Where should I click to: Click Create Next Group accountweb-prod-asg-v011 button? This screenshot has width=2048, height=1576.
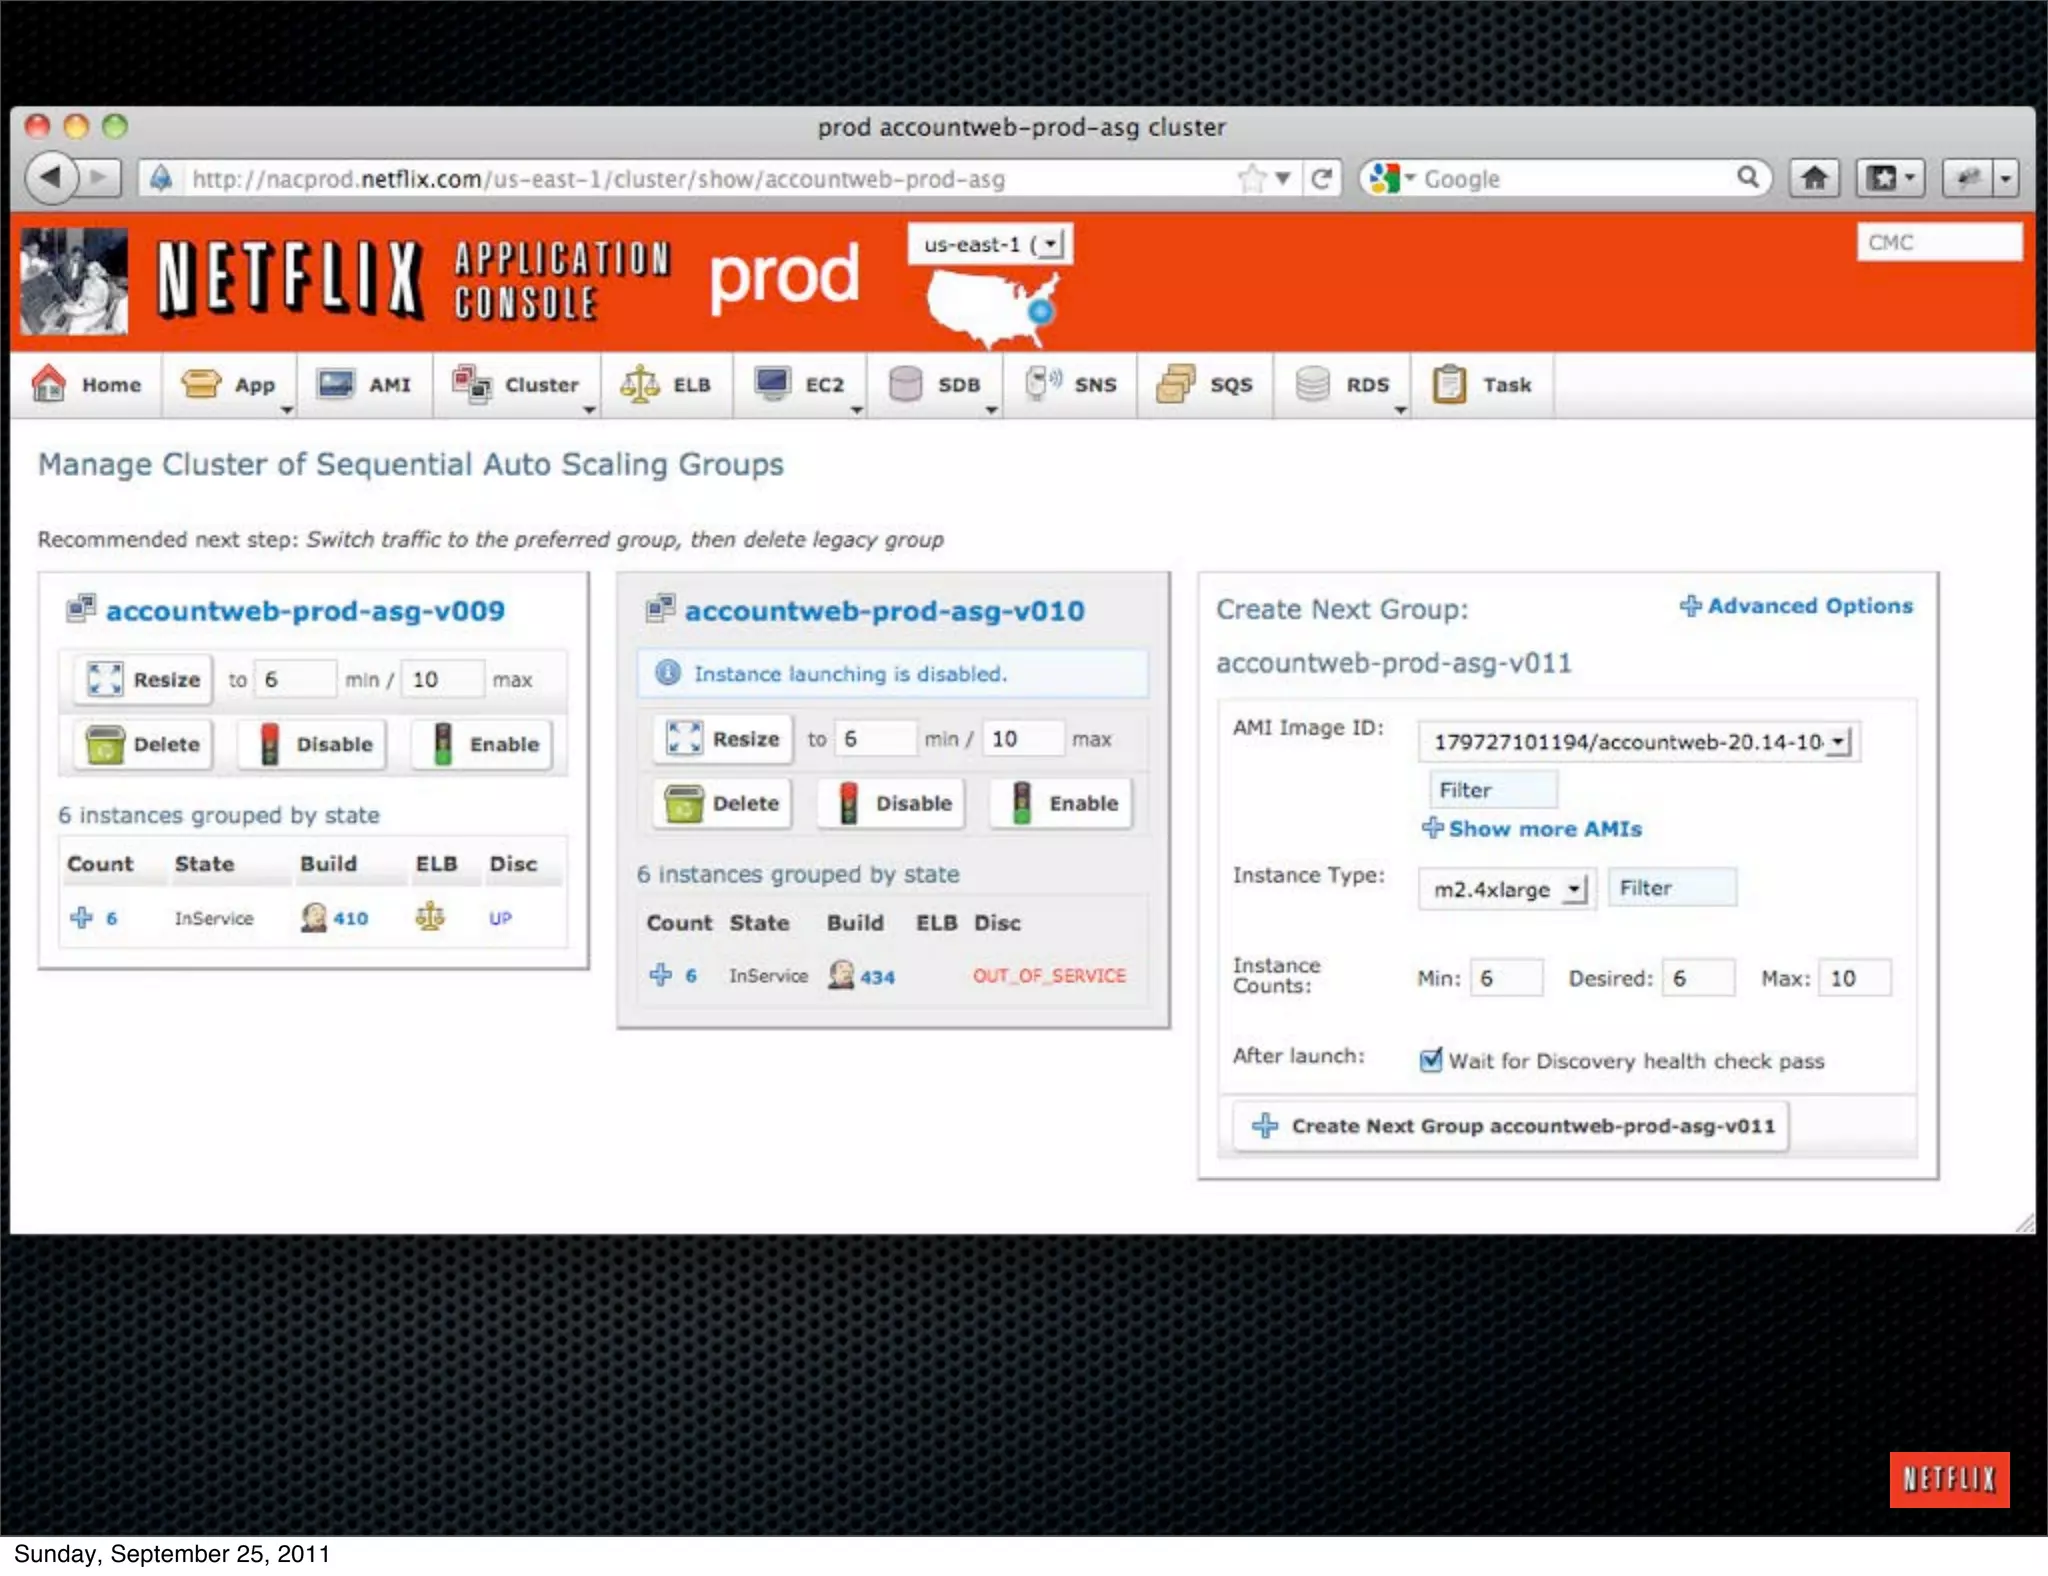coord(1511,1126)
